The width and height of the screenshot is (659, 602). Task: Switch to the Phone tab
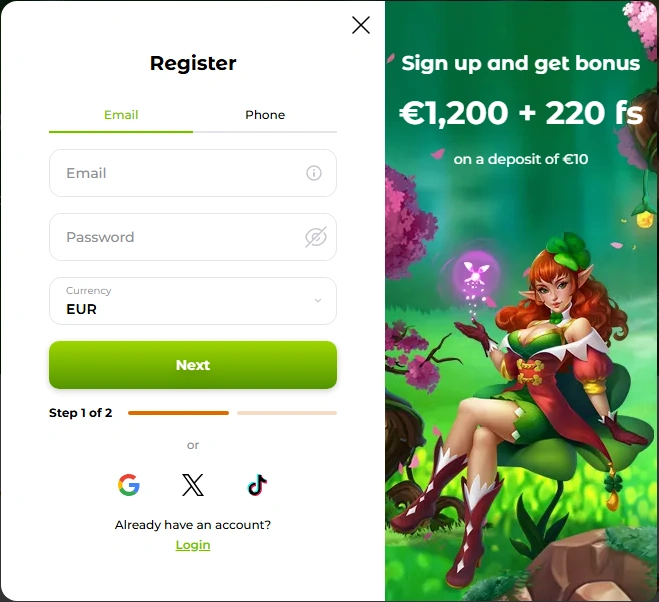[x=265, y=115]
